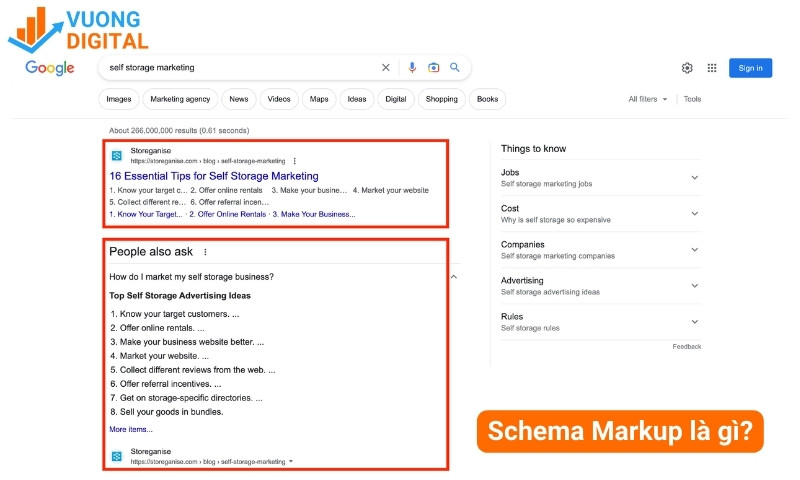The height and width of the screenshot is (480, 800).
Task: Open Google settings gear icon
Action: pyautogui.click(x=687, y=68)
